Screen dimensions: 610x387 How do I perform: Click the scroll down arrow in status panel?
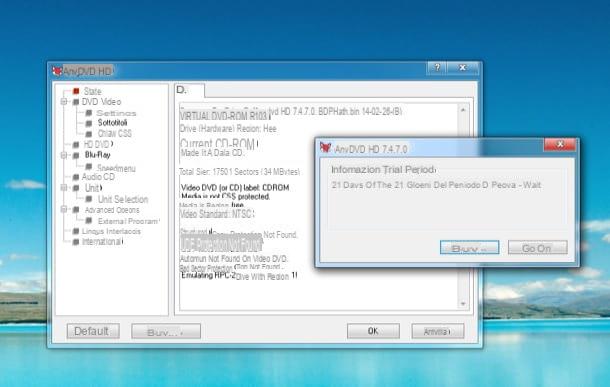pyautogui.click(x=463, y=303)
